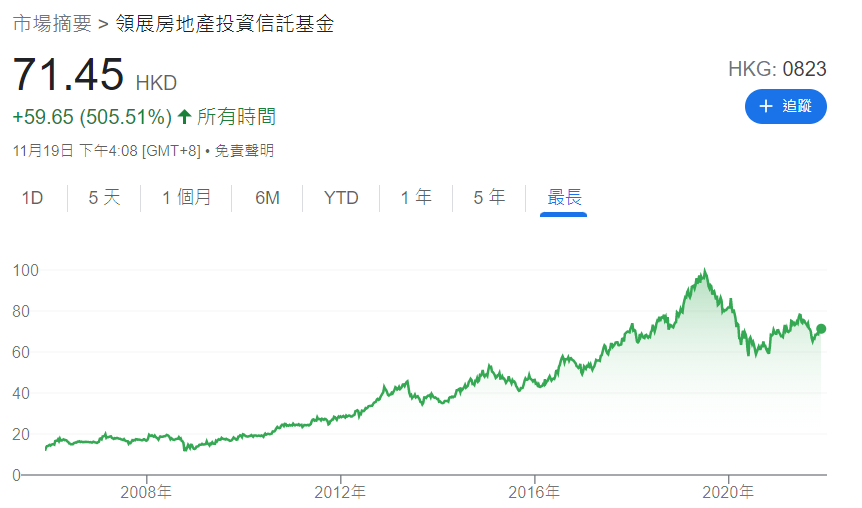Screen dimensions: 862x508
Task: Switch to the 1 個月 range tab
Action: click(x=186, y=197)
